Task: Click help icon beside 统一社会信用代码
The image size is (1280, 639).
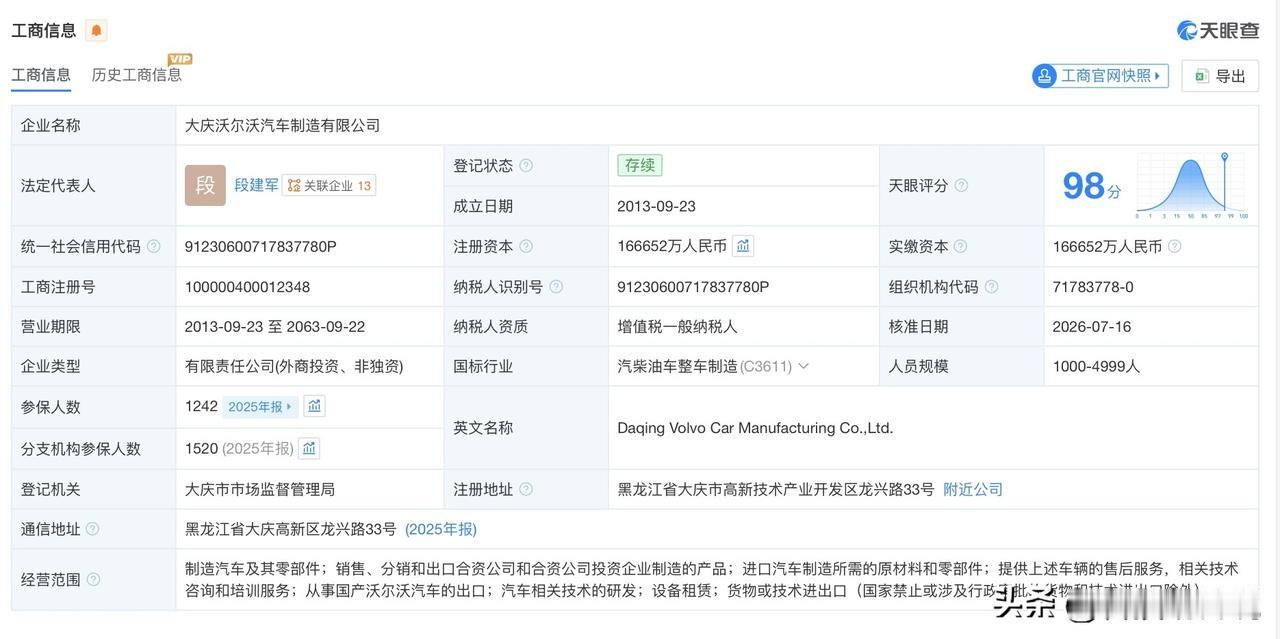Action: [x=153, y=246]
